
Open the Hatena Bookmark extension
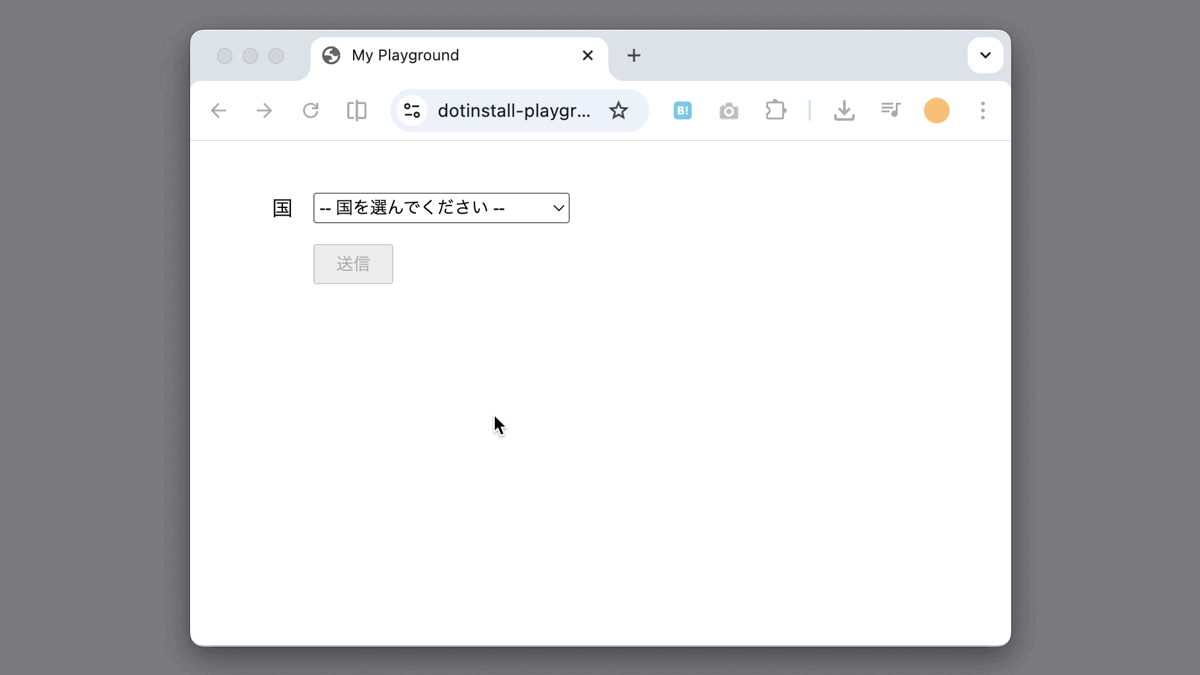[x=683, y=110]
